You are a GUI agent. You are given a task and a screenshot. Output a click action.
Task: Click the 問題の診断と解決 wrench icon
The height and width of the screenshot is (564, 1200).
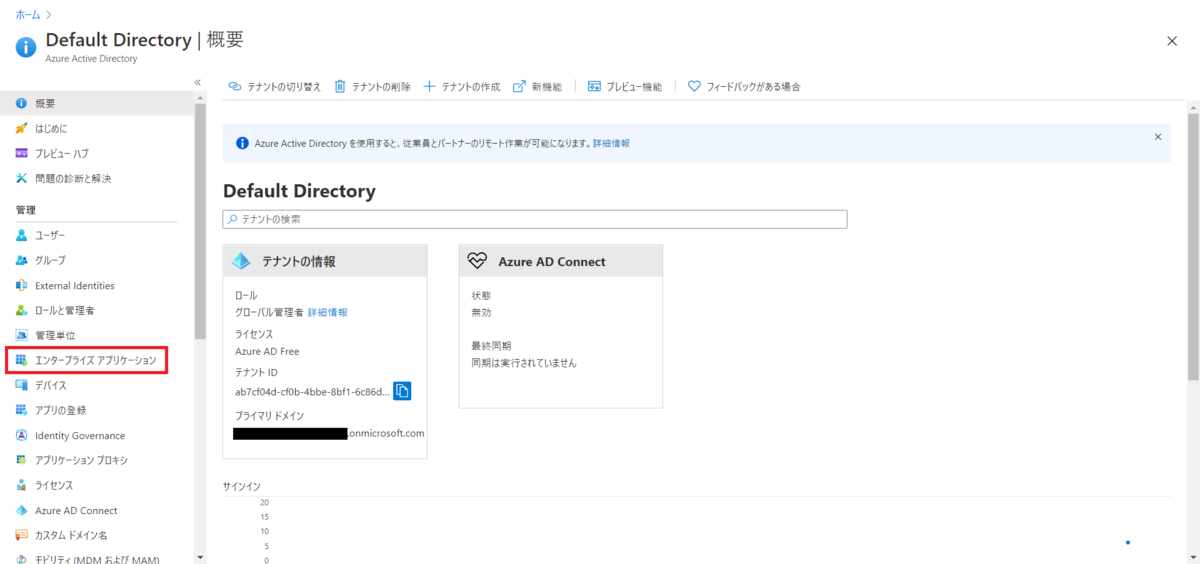point(22,179)
